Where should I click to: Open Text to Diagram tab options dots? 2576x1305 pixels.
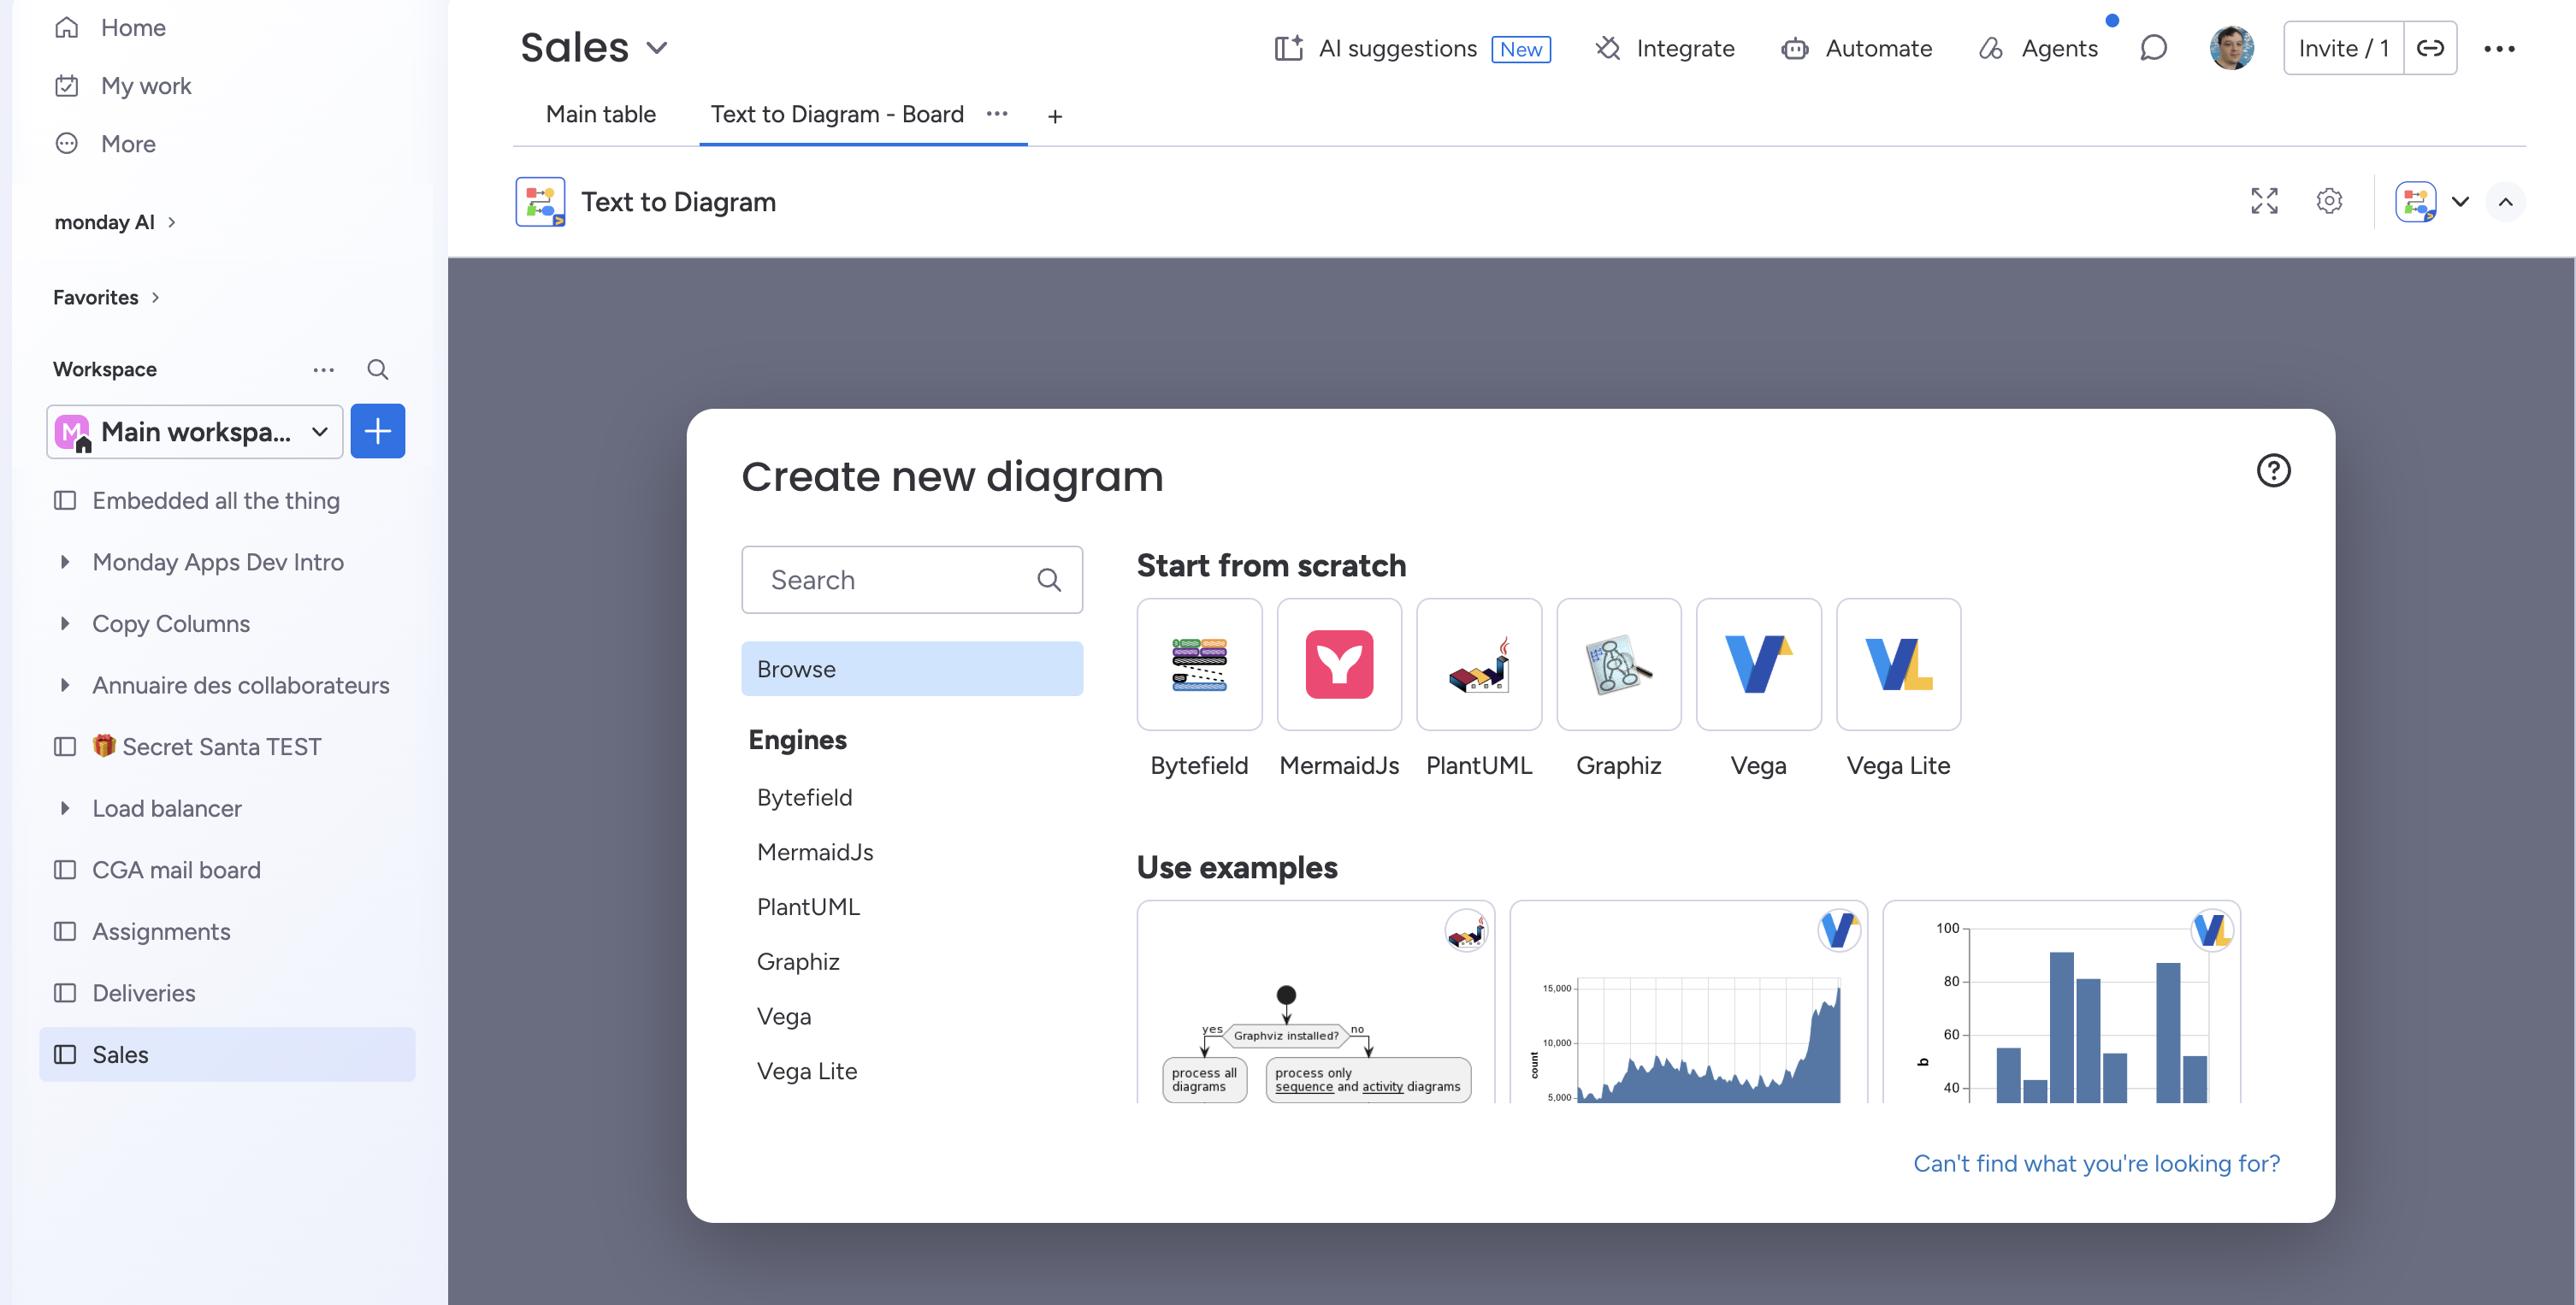point(997,114)
